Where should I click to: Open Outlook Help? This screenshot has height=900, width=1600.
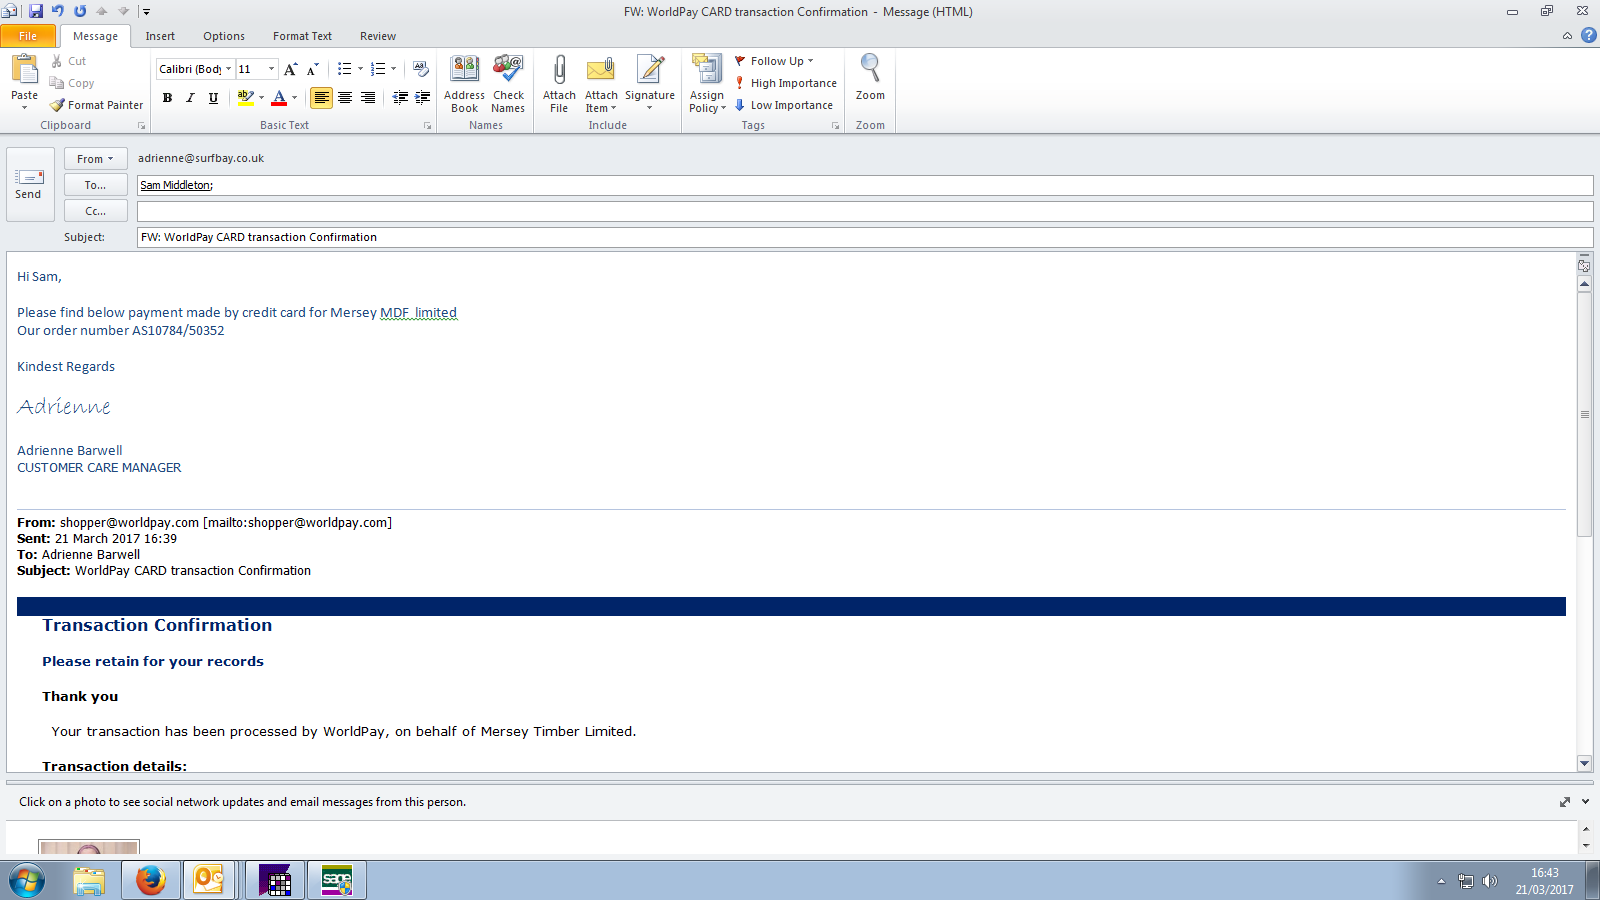click(1588, 36)
